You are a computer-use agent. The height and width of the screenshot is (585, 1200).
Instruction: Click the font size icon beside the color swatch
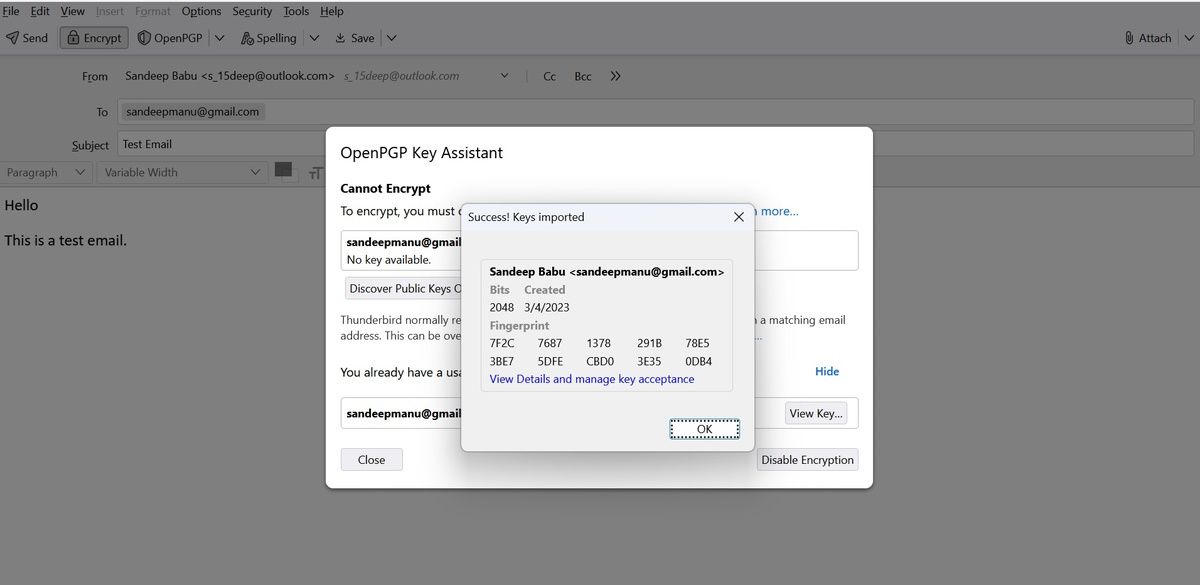(315, 173)
